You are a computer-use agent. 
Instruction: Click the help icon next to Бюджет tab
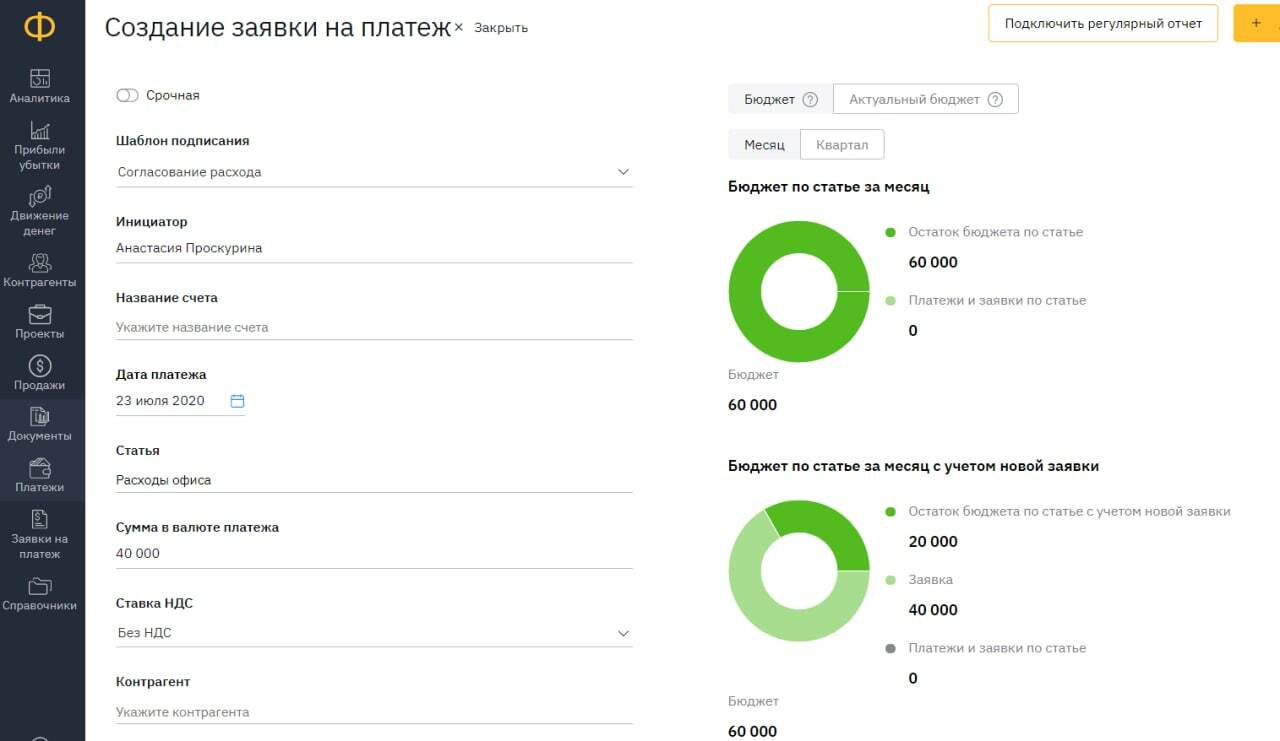pyautogui.click(x=811, y=100)
